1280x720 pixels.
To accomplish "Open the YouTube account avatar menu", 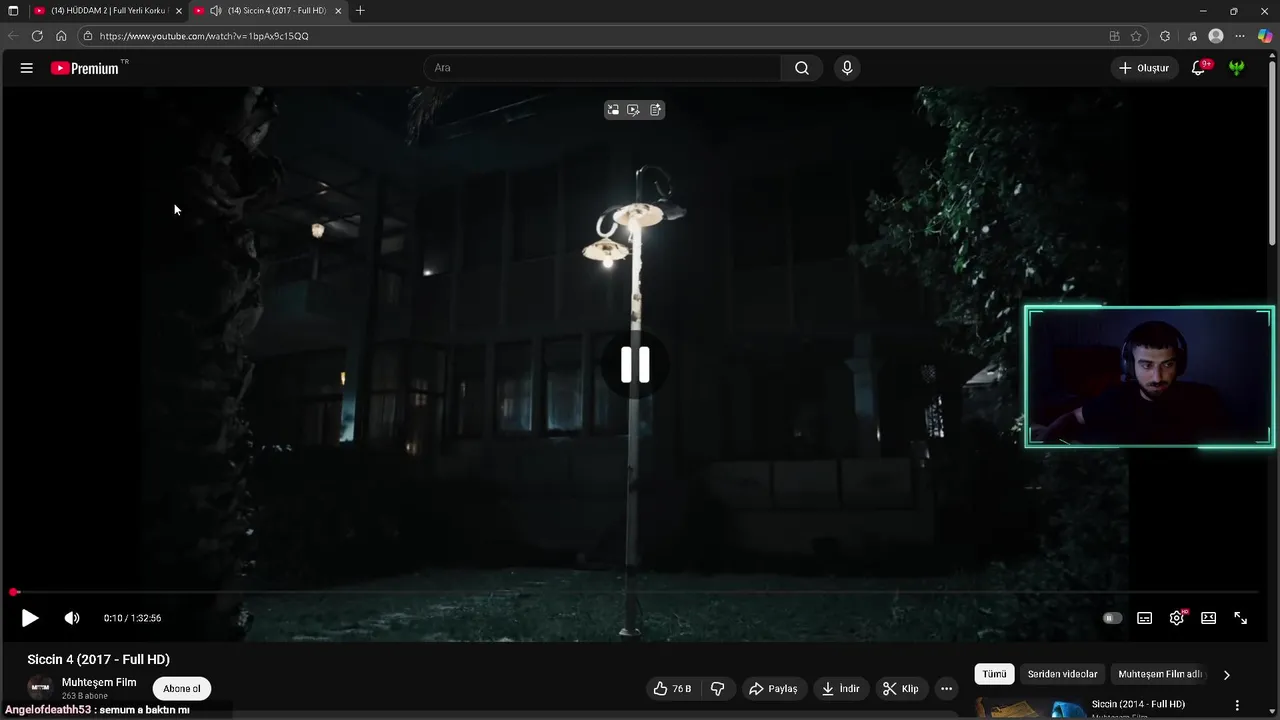I will click(x=1237, y=68).
